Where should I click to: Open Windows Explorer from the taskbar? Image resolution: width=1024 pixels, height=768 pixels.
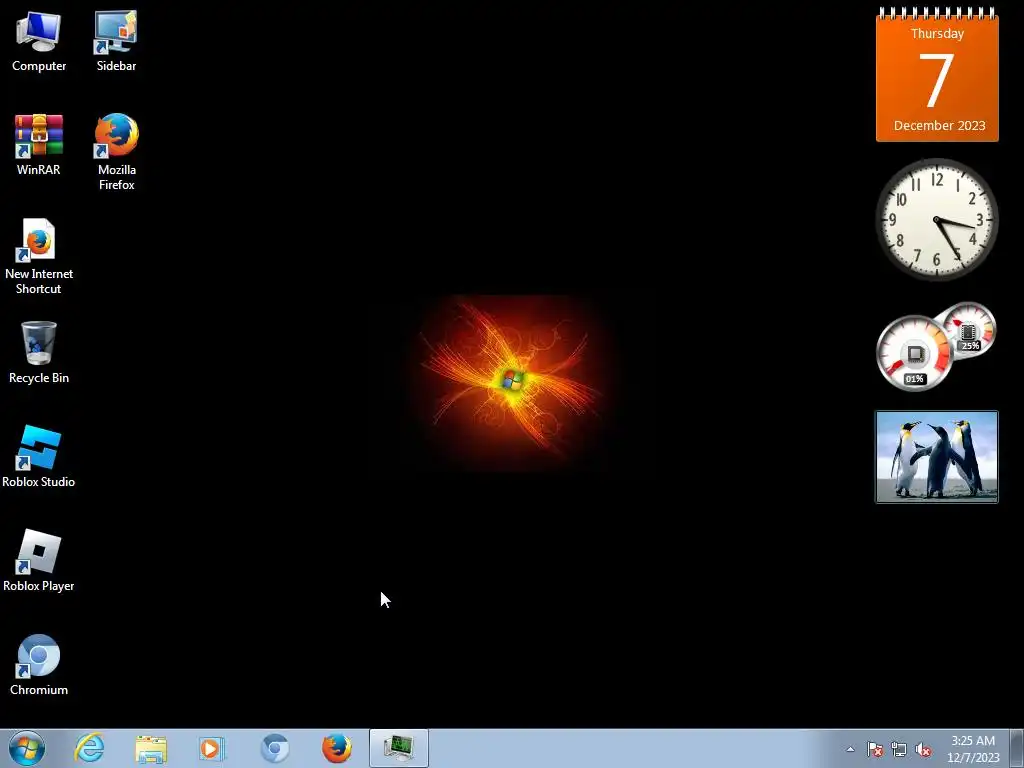151,748
